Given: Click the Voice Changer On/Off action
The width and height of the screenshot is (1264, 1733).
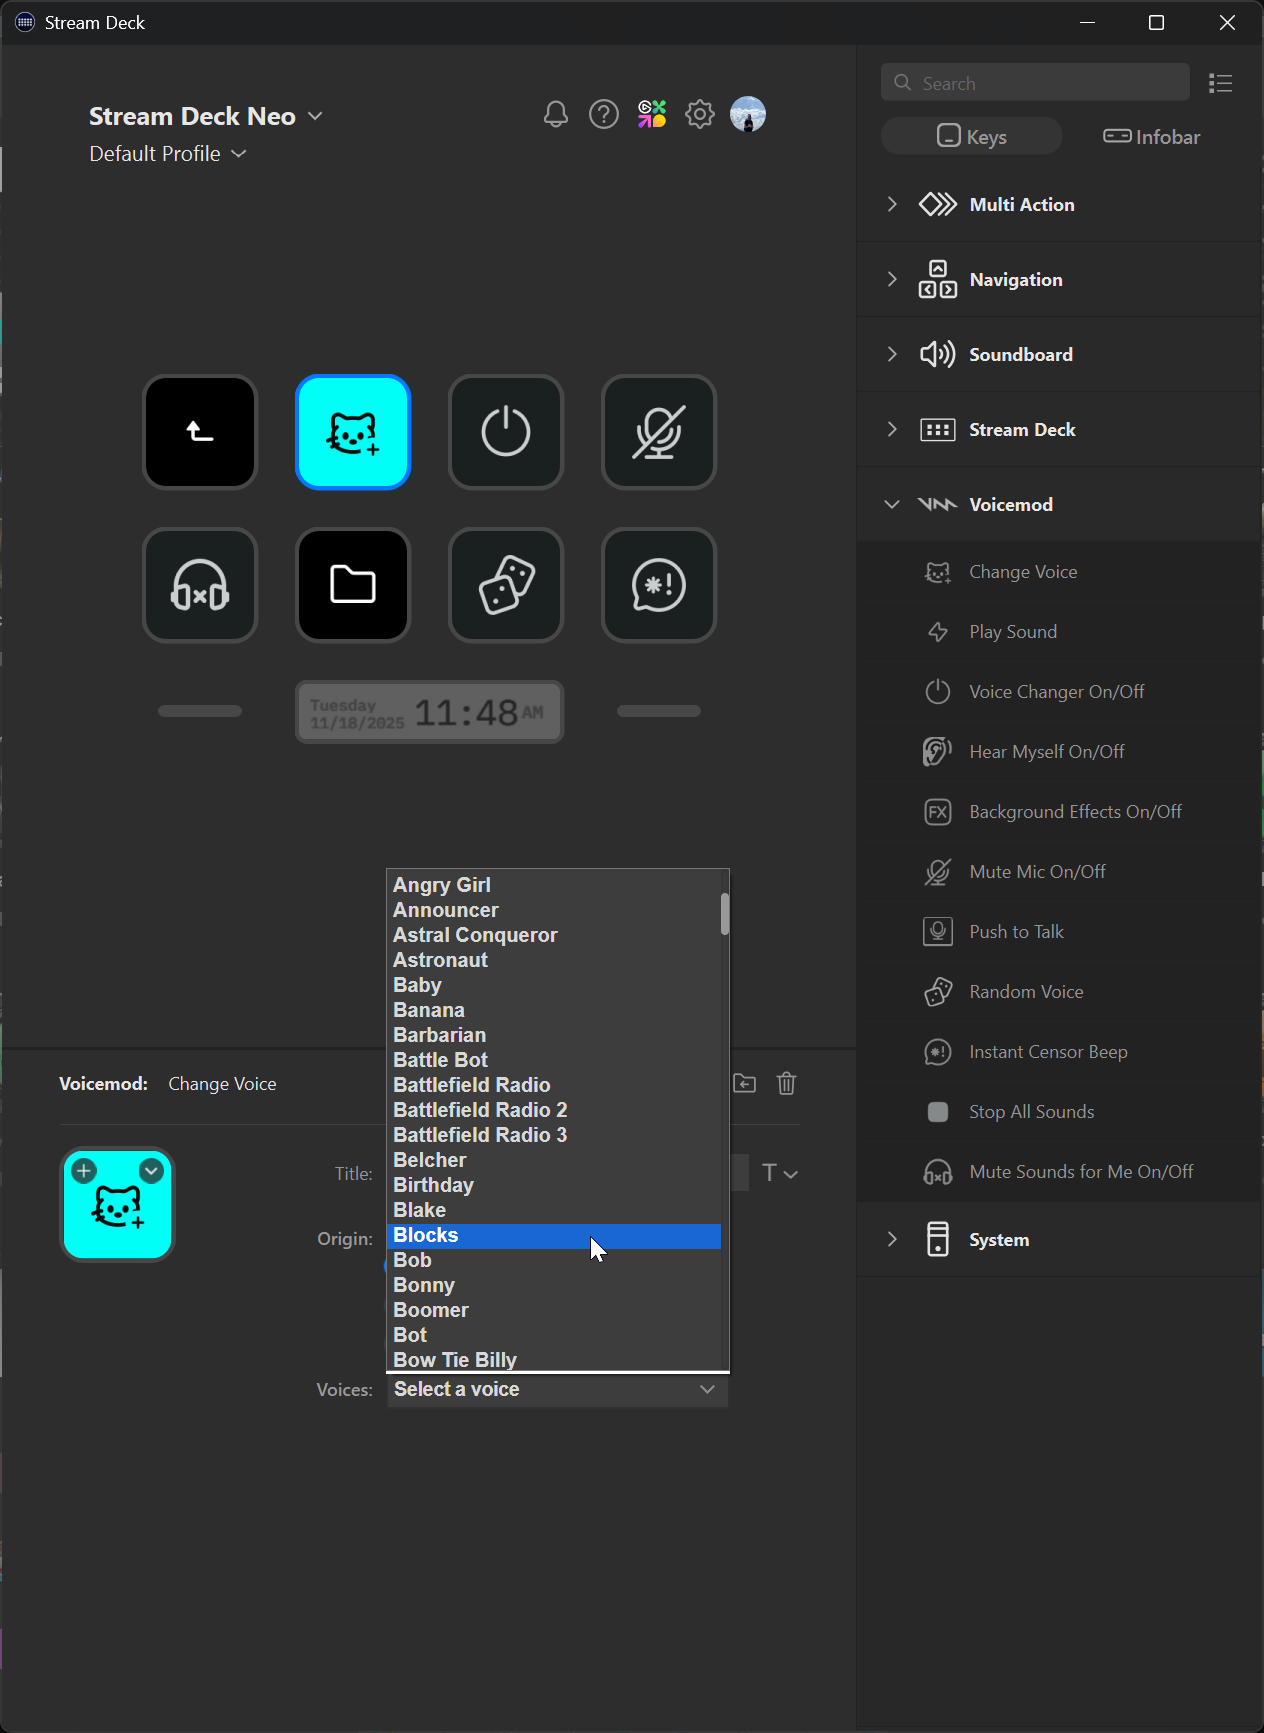Looking at the screenshot, I should (x=1060, y=692).
